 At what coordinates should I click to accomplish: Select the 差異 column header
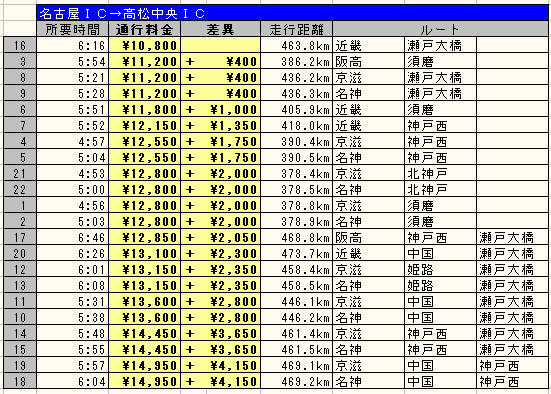[220, 29]
